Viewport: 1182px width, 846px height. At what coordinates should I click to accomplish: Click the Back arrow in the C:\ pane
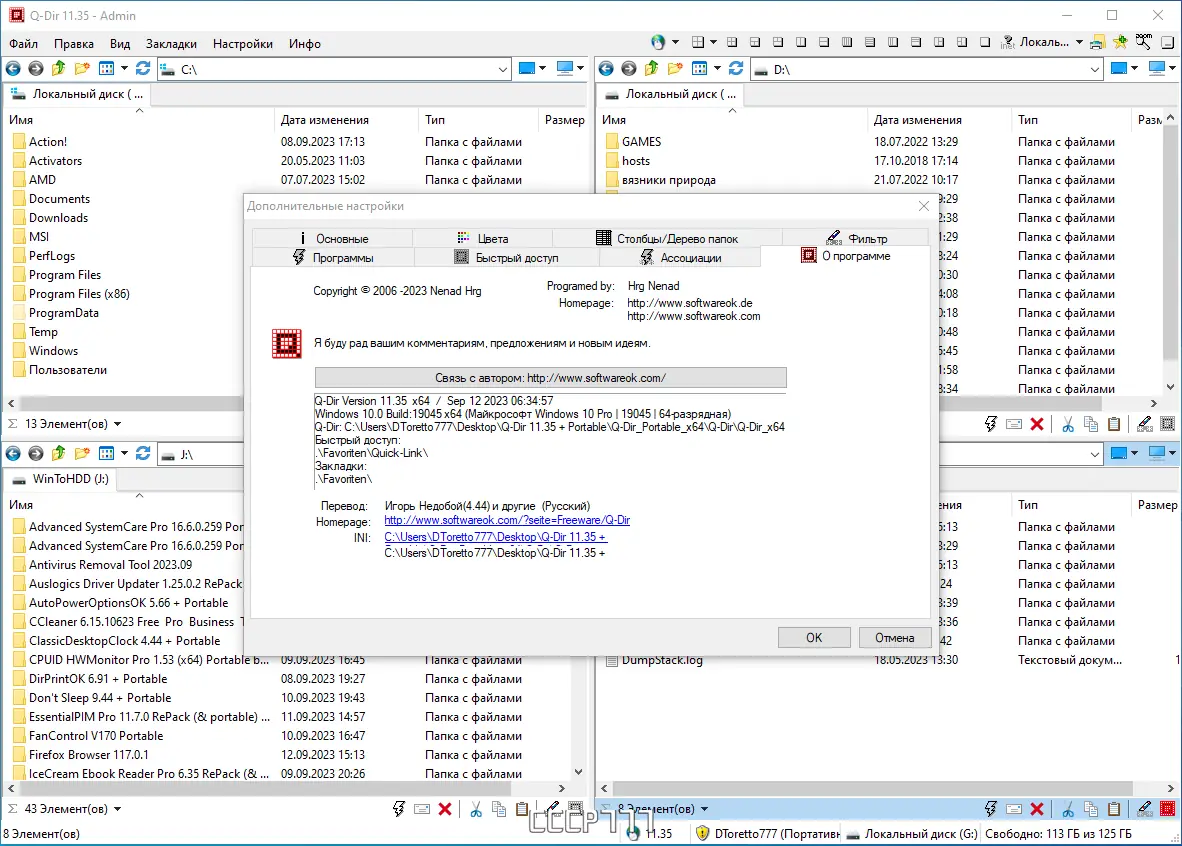click(13, 69)
